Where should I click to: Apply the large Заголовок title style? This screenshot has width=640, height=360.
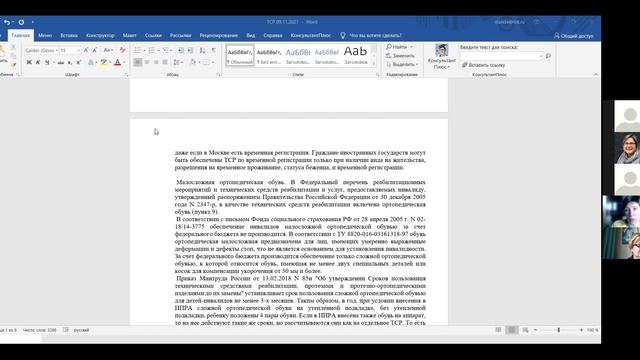click(x=356, y=55)
